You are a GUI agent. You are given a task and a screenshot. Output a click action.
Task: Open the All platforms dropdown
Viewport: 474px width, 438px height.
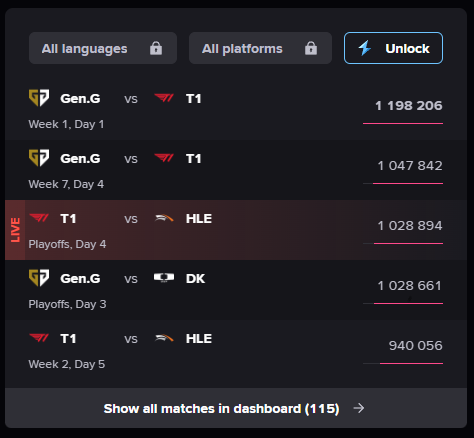(260, 48)
